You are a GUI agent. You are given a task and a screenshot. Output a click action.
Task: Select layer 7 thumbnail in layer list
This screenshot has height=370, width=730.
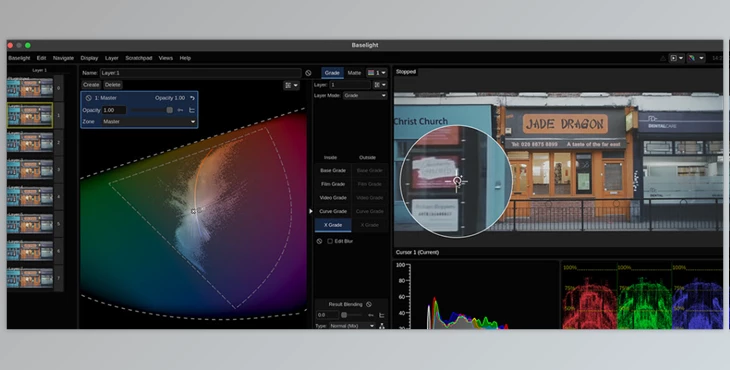[30, 278]
